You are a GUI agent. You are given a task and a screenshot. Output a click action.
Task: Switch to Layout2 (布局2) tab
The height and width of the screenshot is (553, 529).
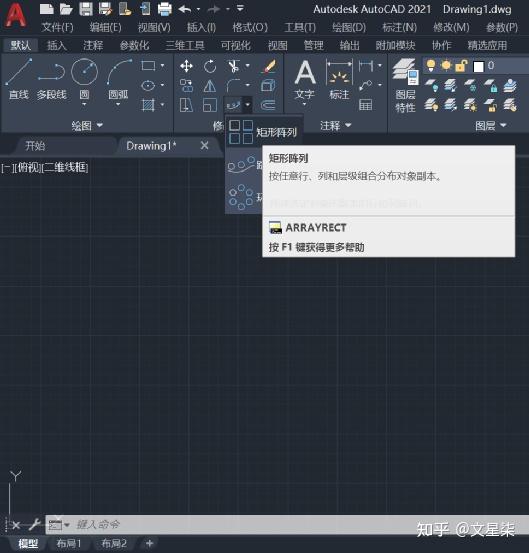[x=114, y=543]
